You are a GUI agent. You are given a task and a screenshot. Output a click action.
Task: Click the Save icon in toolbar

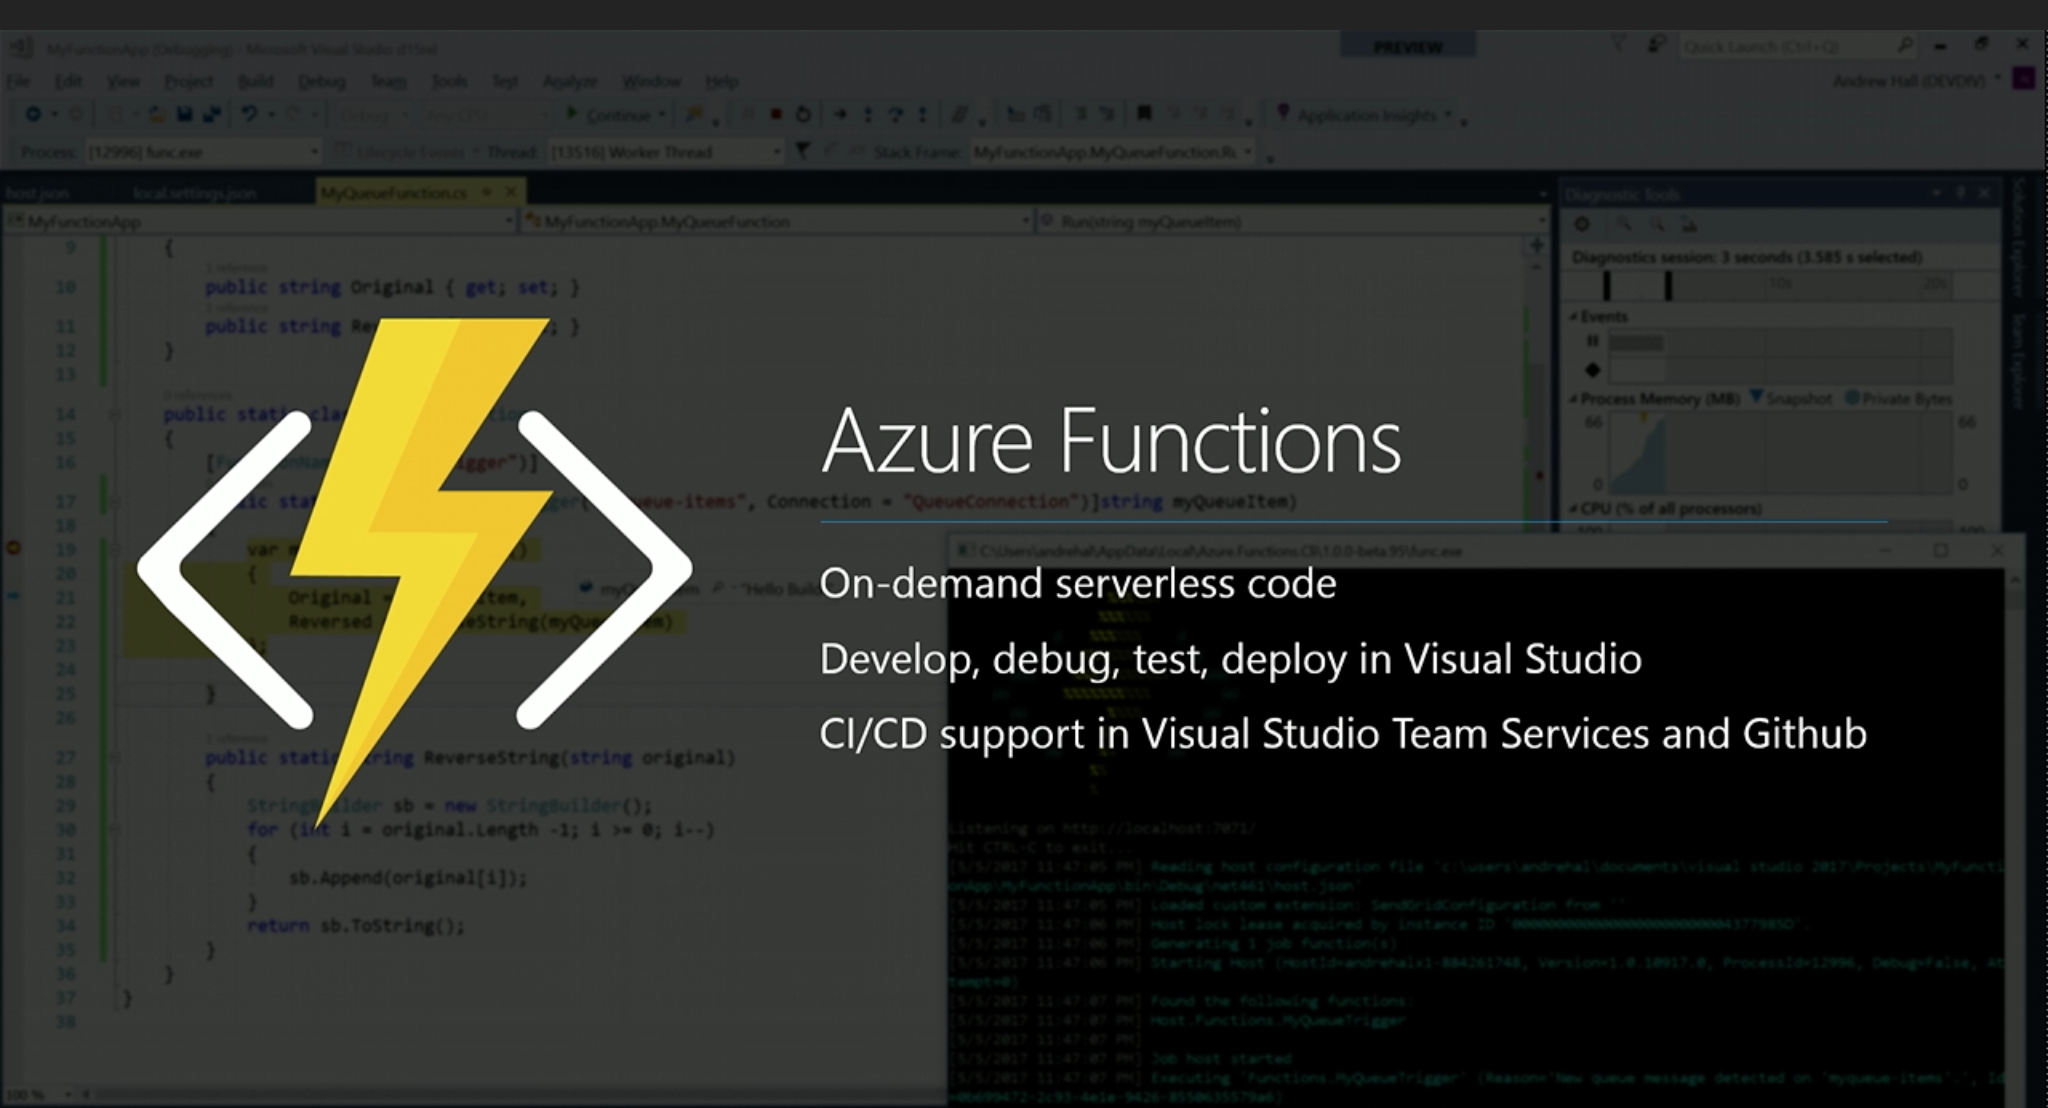coord(184,115)
